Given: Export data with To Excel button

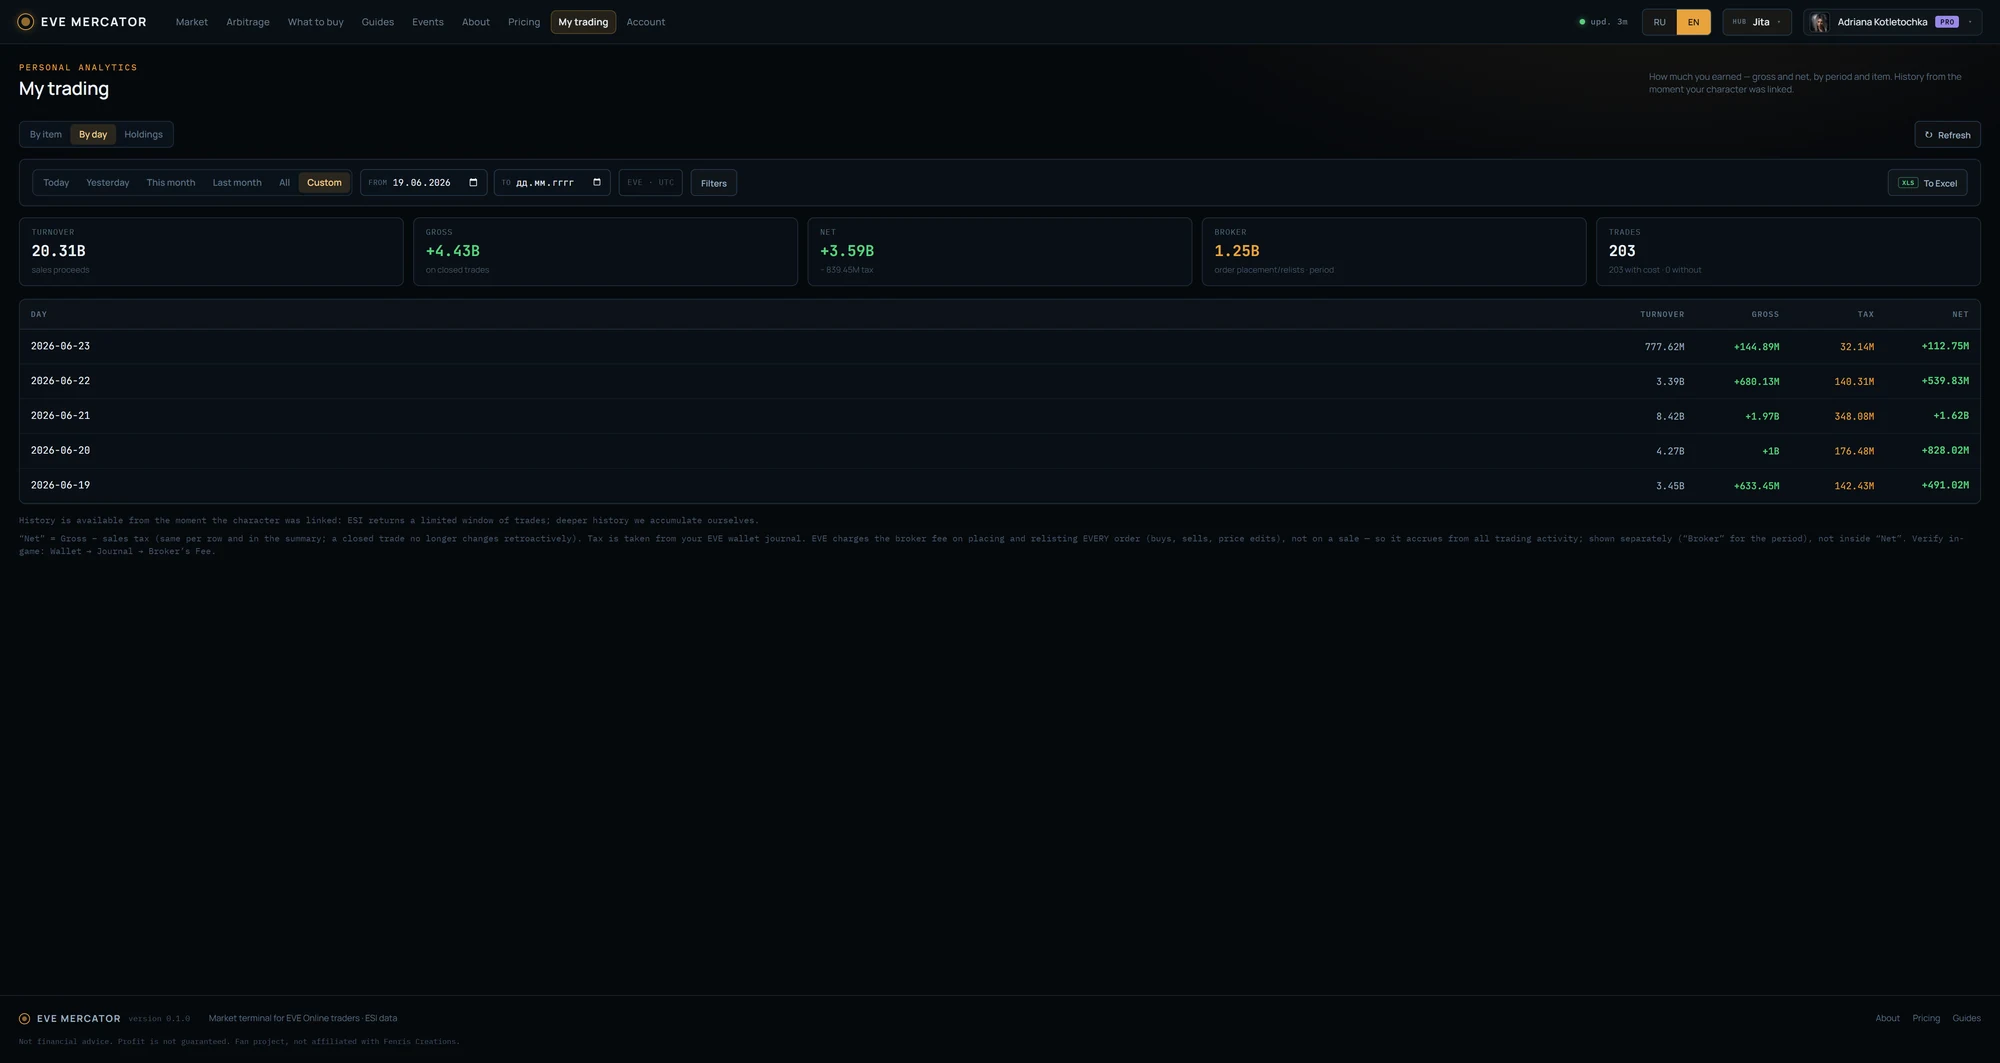Looking at the screenshot, I should coord(1927,183).
